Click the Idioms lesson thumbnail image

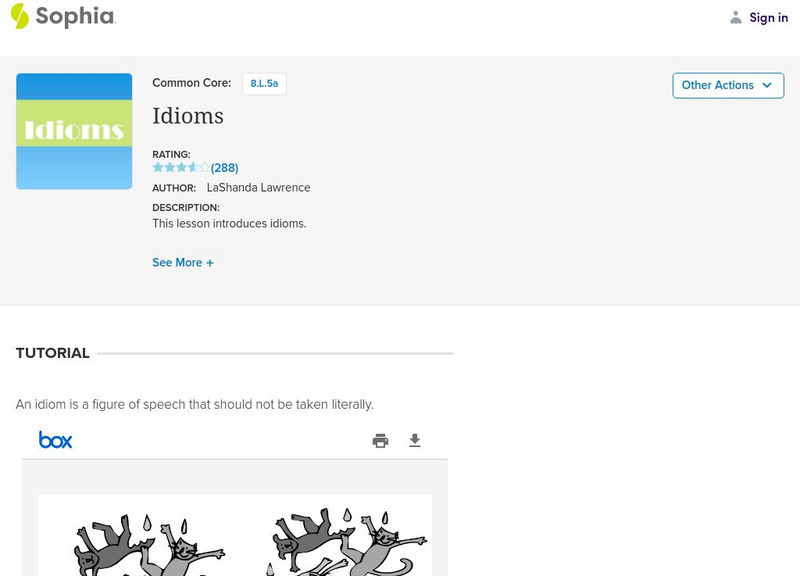tap(74, 131)
